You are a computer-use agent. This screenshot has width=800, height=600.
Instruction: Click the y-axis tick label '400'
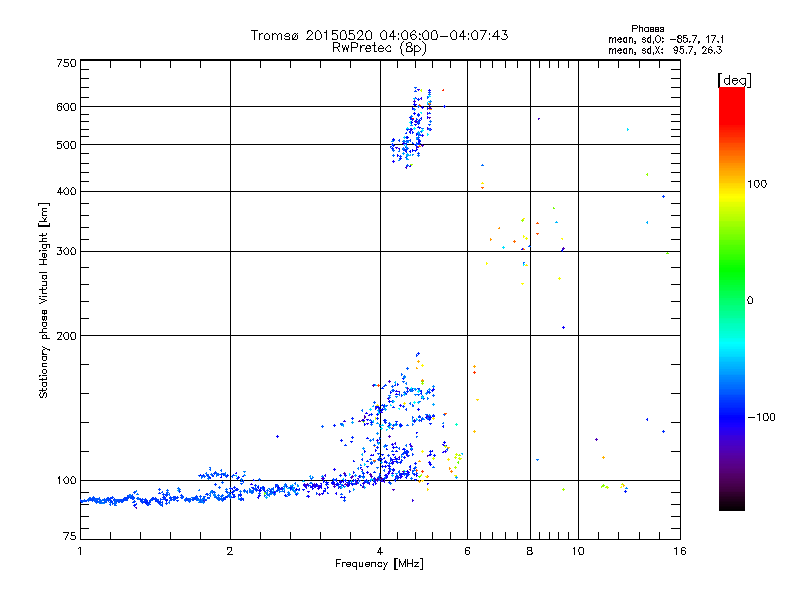[66, 191]
